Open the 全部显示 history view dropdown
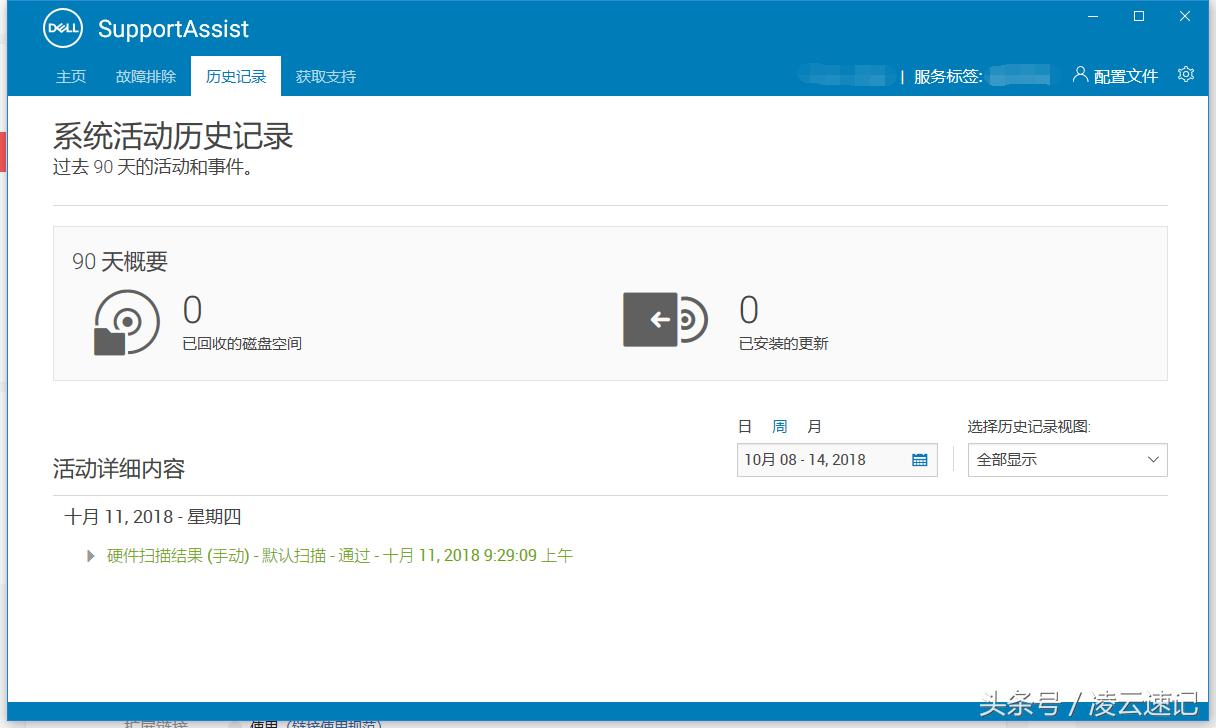This screenshot has width=1216, height=728. tap(1067, 459)
